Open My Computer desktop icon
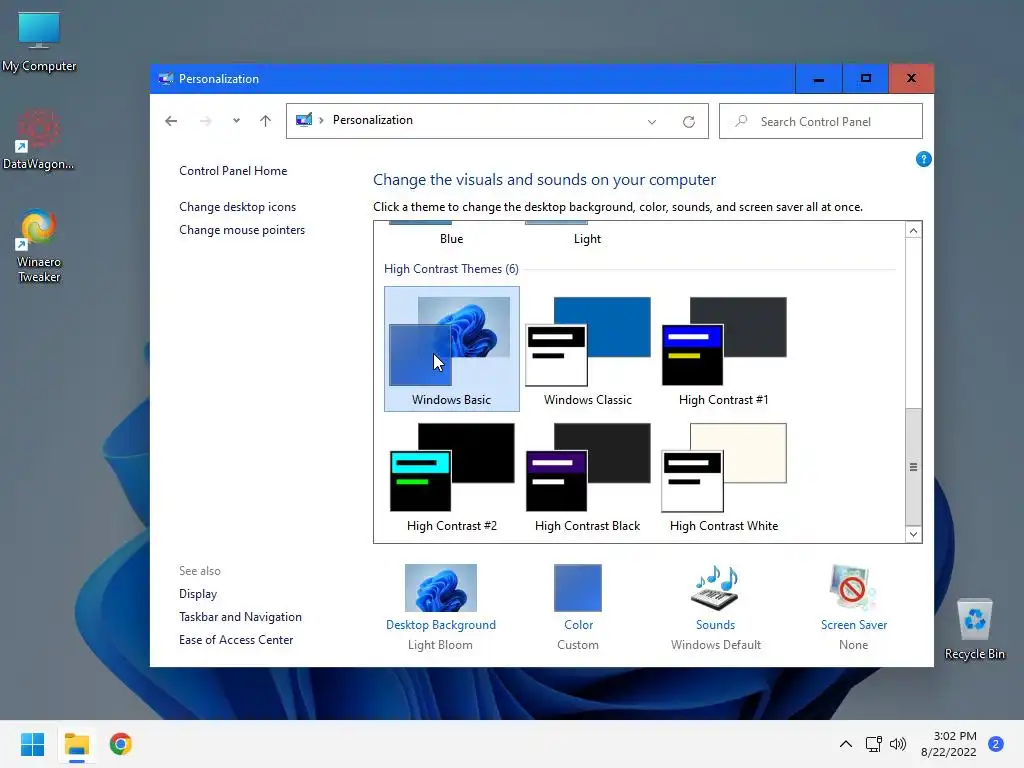1024x768 pixels. point(39,42)
